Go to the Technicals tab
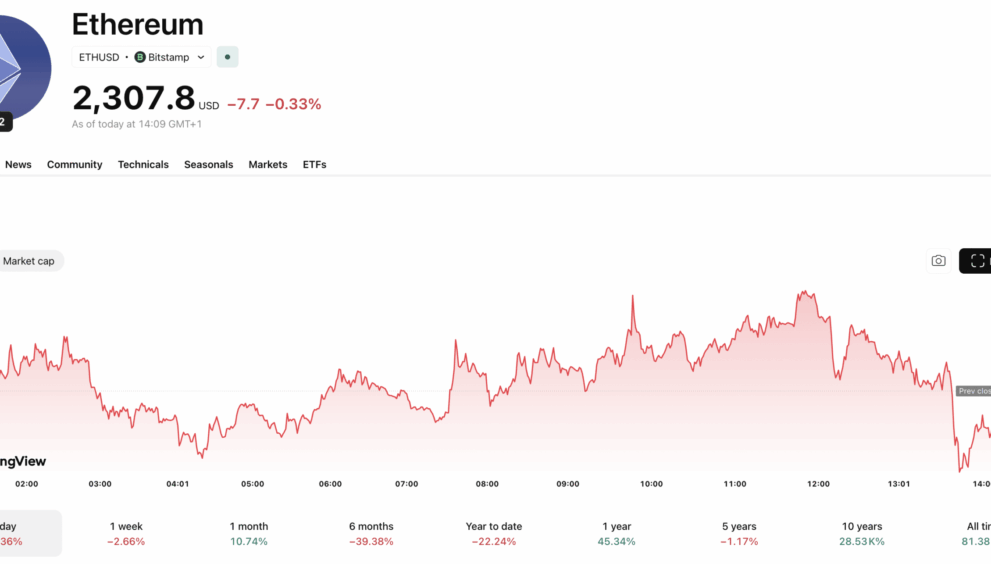Screen dimensions: 991x564 click(x=143, y=164)
